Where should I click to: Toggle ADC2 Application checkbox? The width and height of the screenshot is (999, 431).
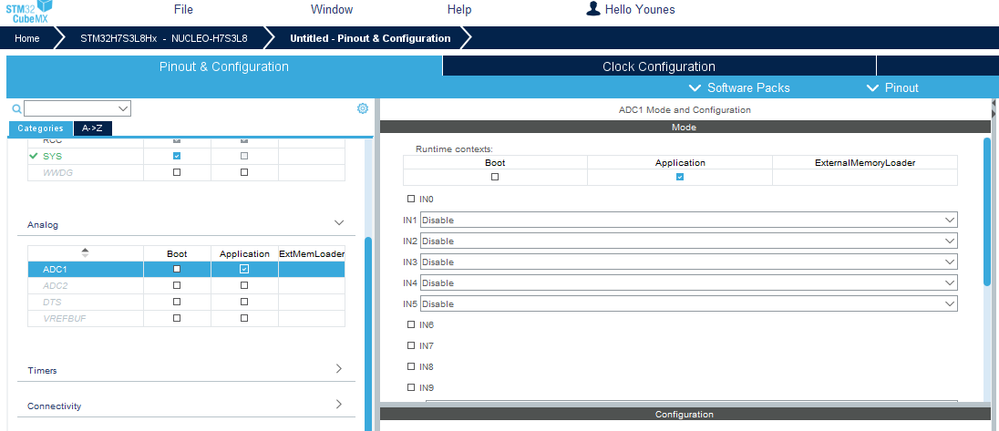tap(244, 285)
